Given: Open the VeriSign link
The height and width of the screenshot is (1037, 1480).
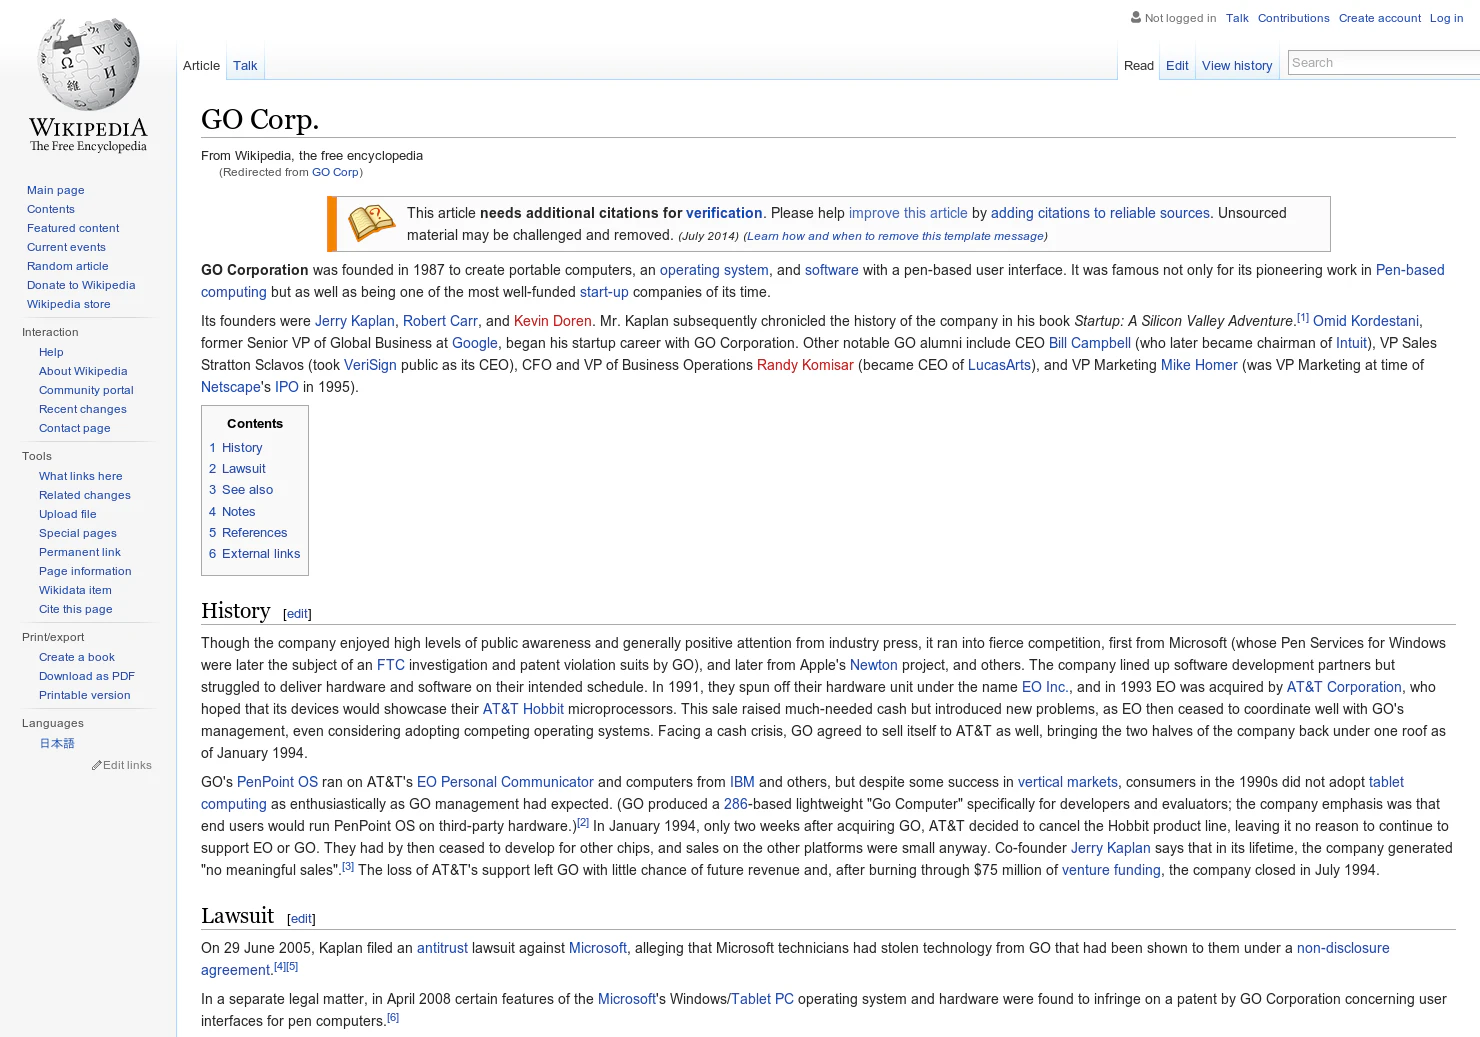Looking at the screenshot, I should click(370, 365).
